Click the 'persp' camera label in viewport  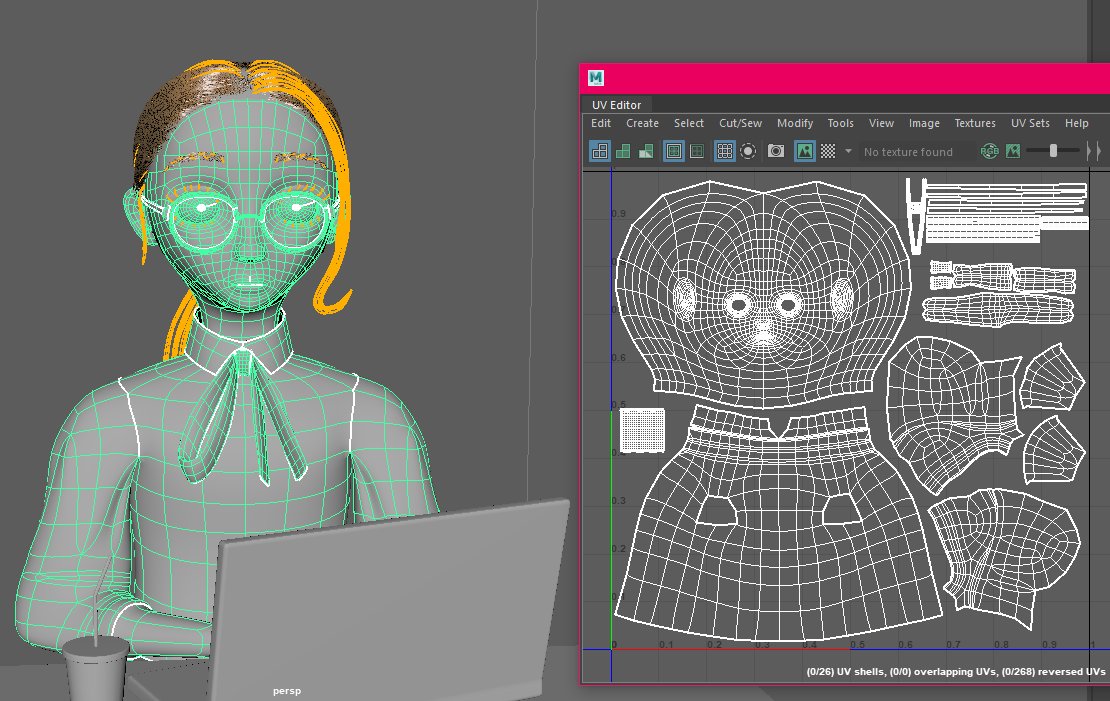[287, 690]
